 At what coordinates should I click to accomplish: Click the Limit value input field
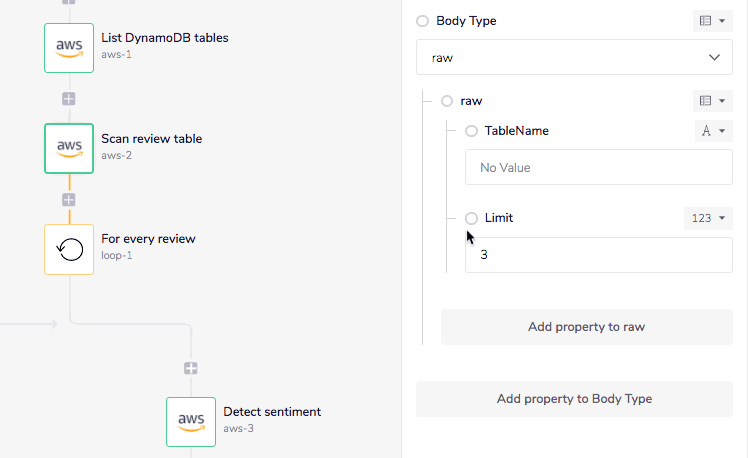click(x=598, y=255)
